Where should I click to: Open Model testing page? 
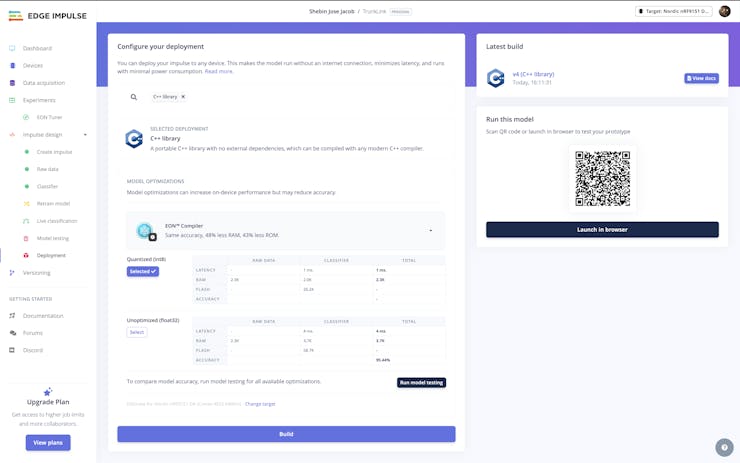53,238
